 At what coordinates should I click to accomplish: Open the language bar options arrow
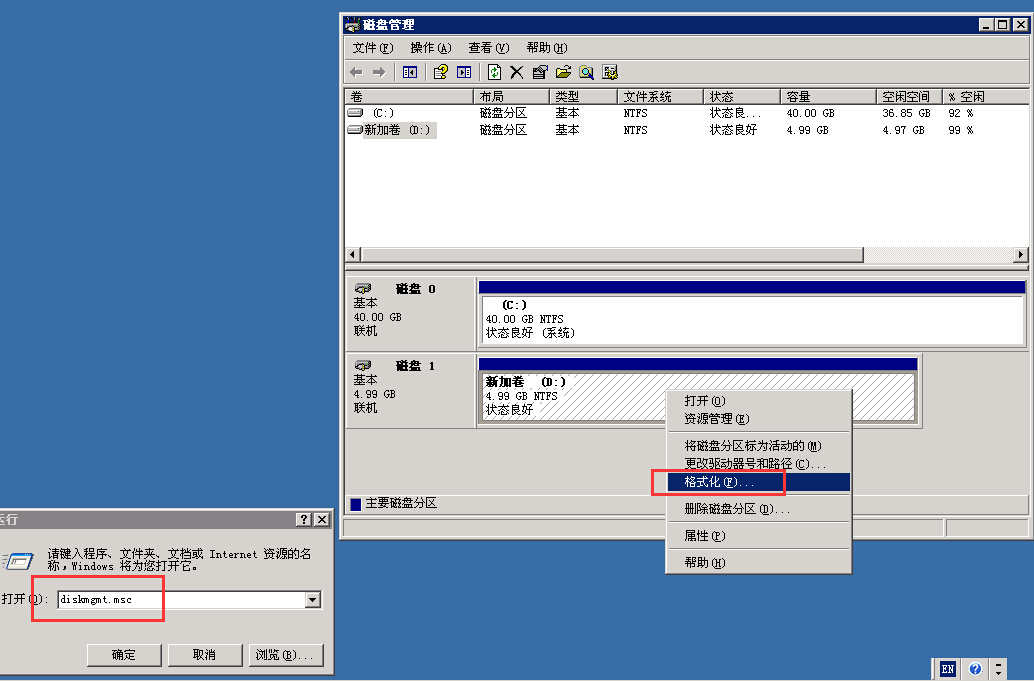1000,669
